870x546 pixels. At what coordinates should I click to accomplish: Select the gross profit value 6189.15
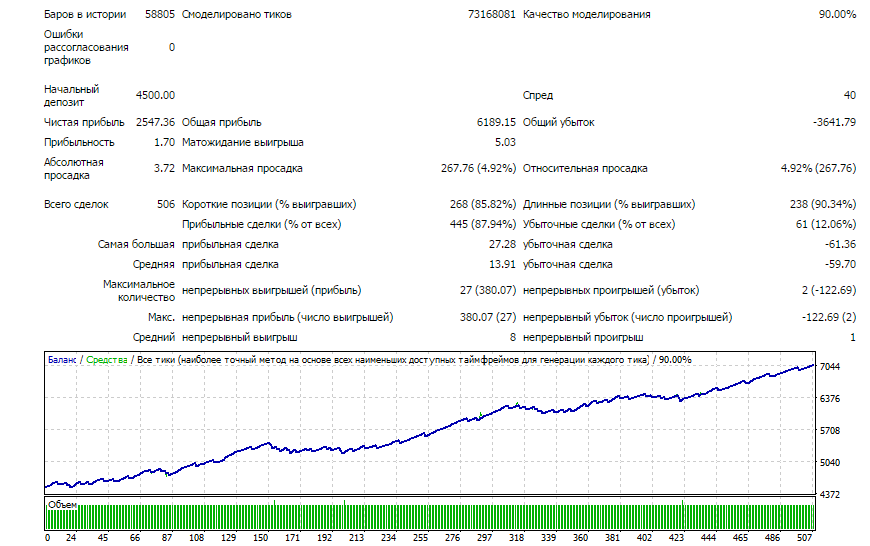(x=496, y=122)
